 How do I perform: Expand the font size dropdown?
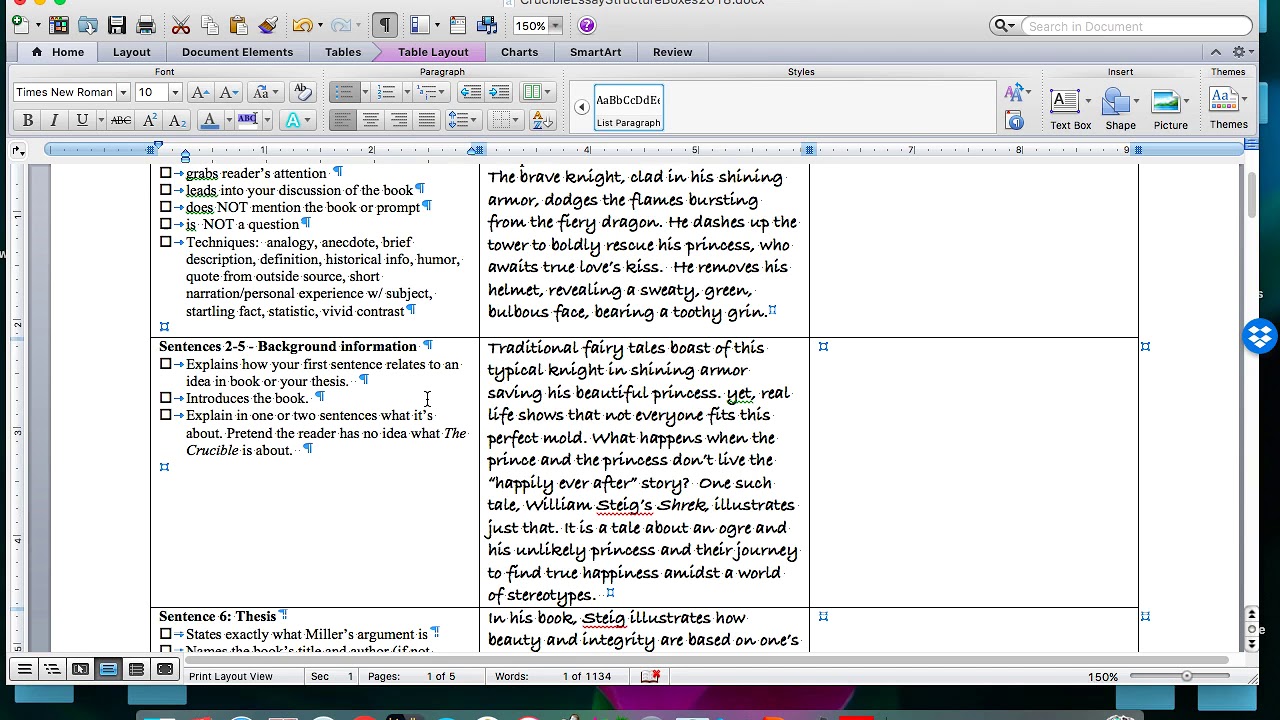174,92
